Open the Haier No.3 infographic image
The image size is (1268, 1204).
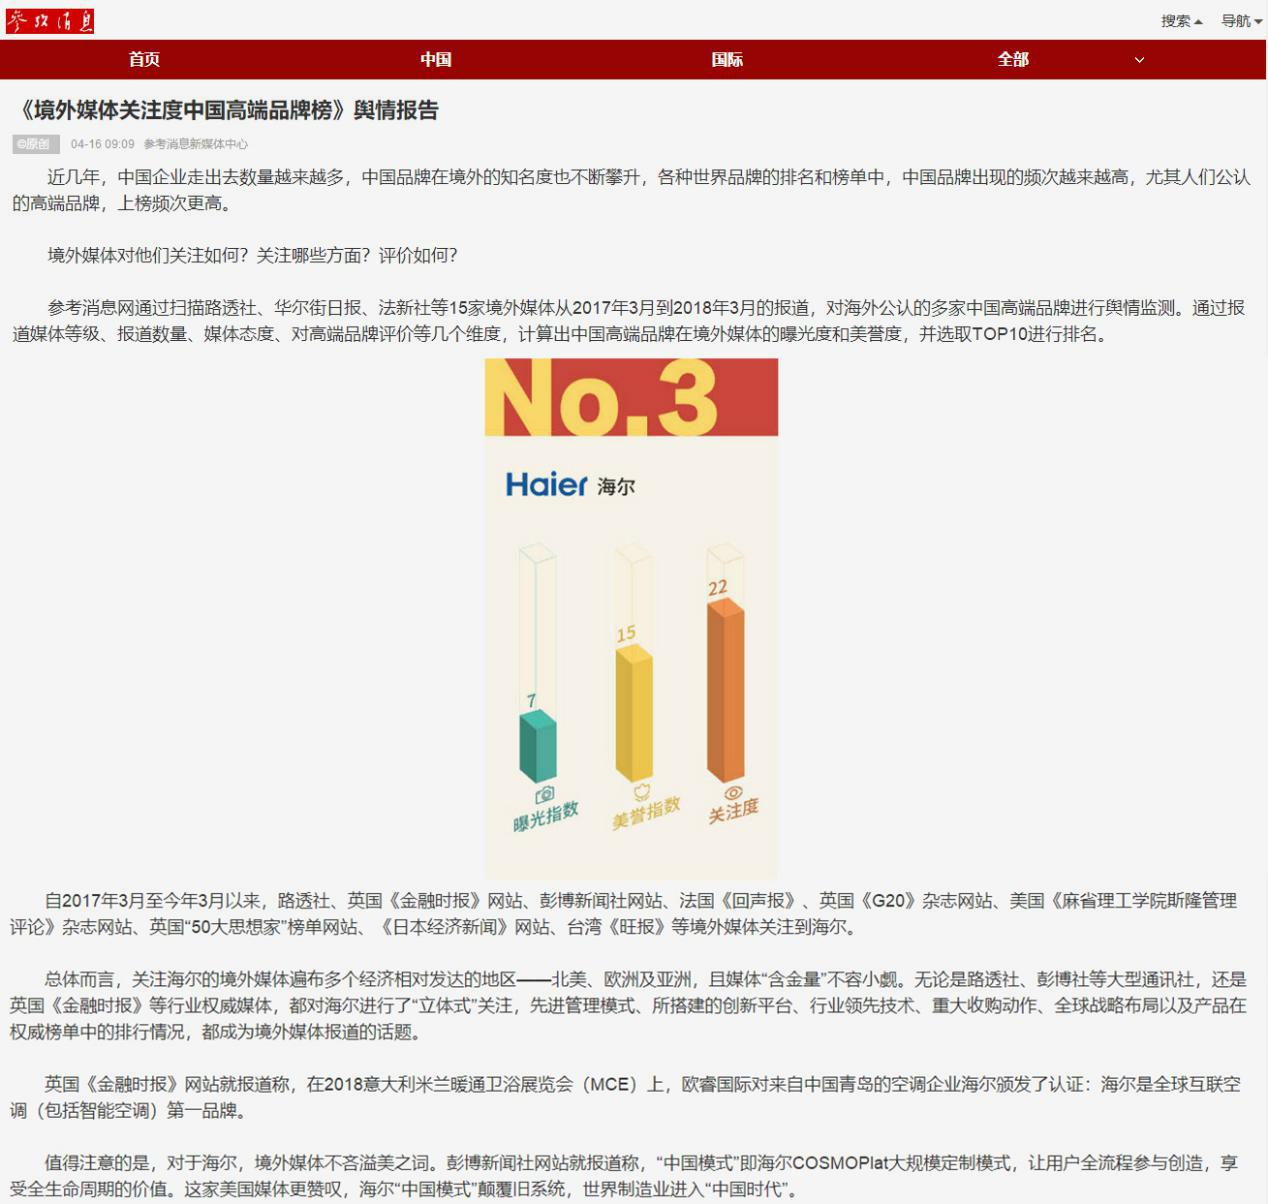tap(631, 618)
